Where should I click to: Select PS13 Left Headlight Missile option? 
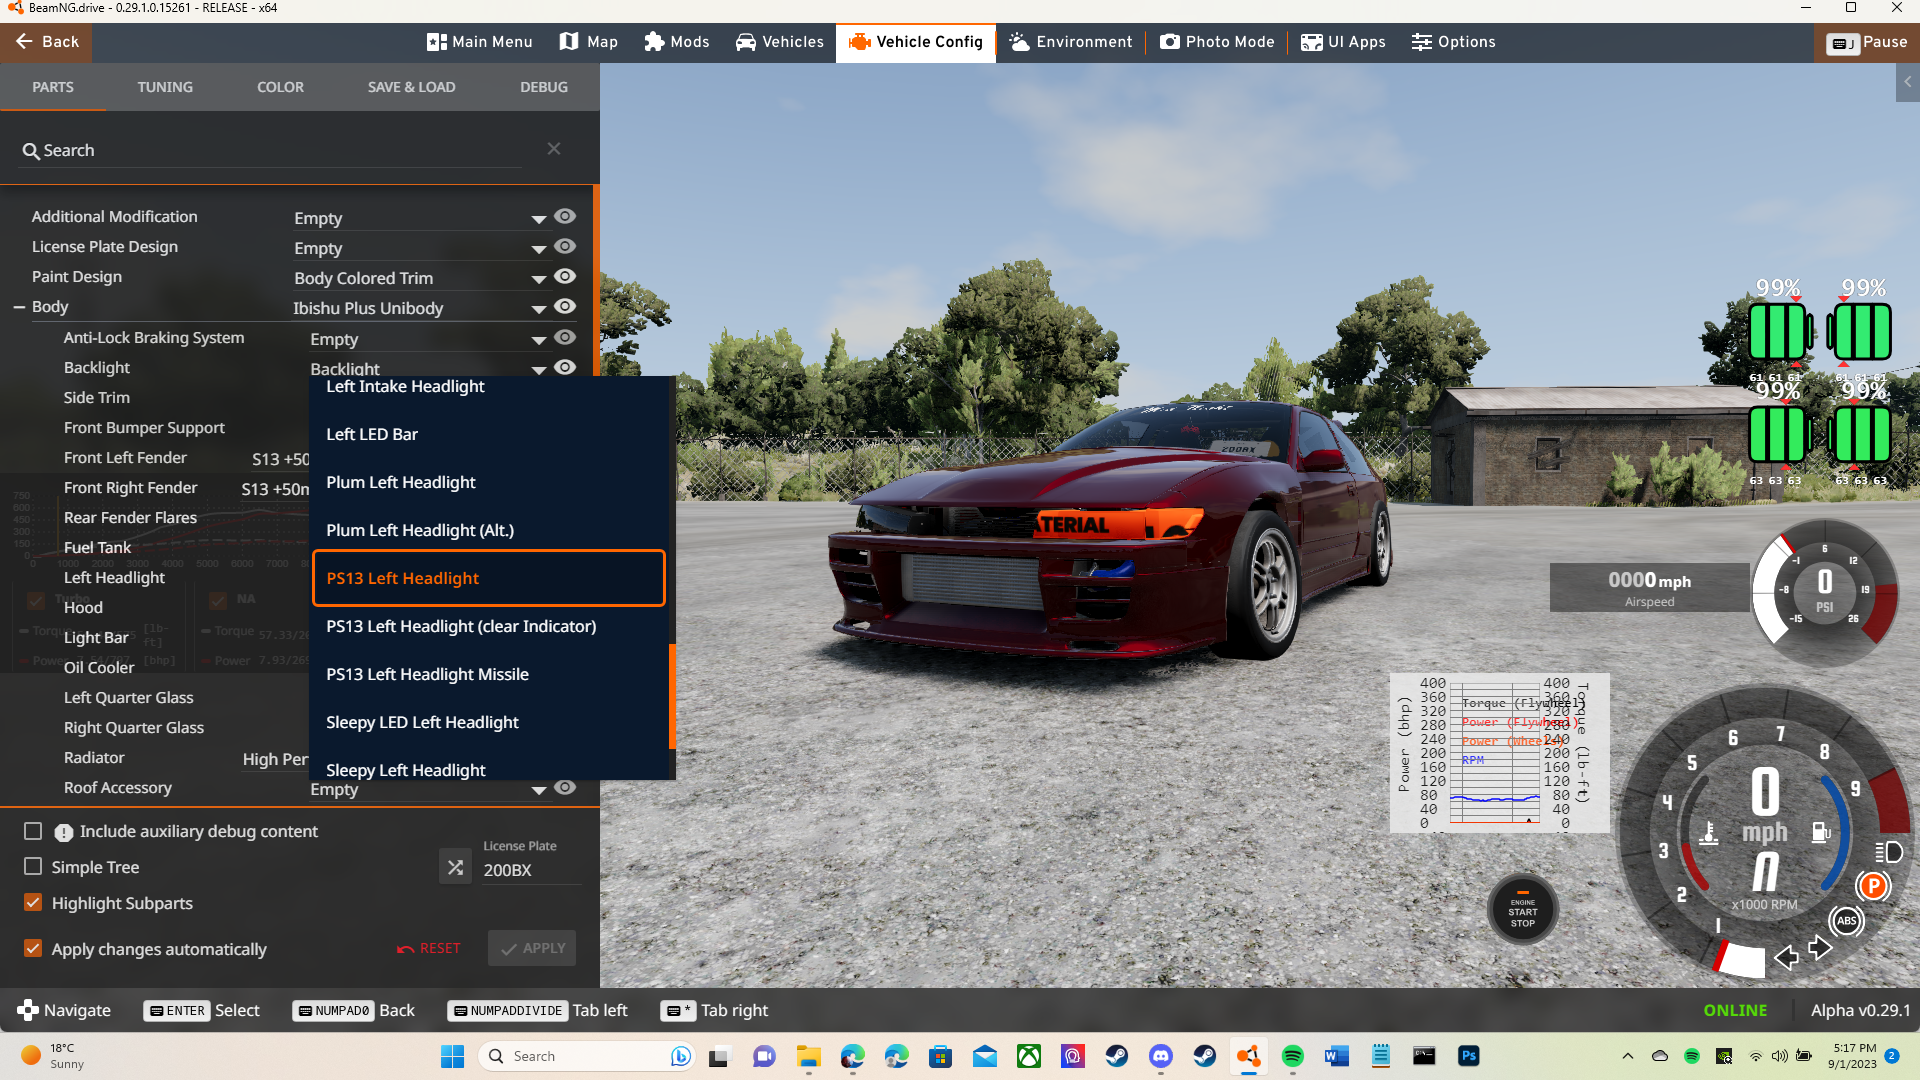coord(488,674)
